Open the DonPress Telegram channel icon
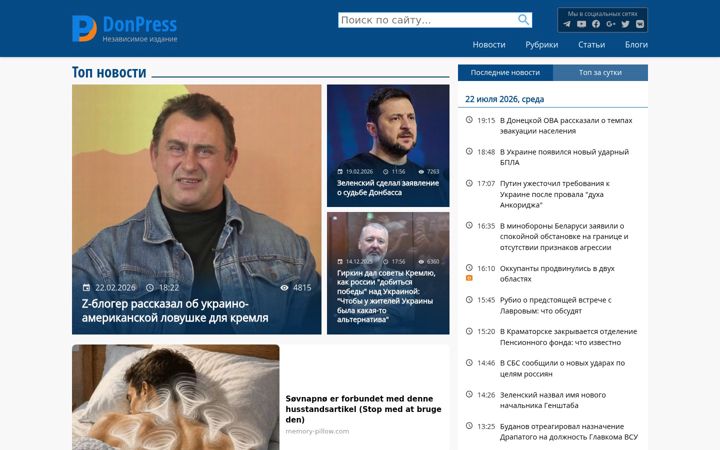Screen dimensions: 720x450 [567, 24]
